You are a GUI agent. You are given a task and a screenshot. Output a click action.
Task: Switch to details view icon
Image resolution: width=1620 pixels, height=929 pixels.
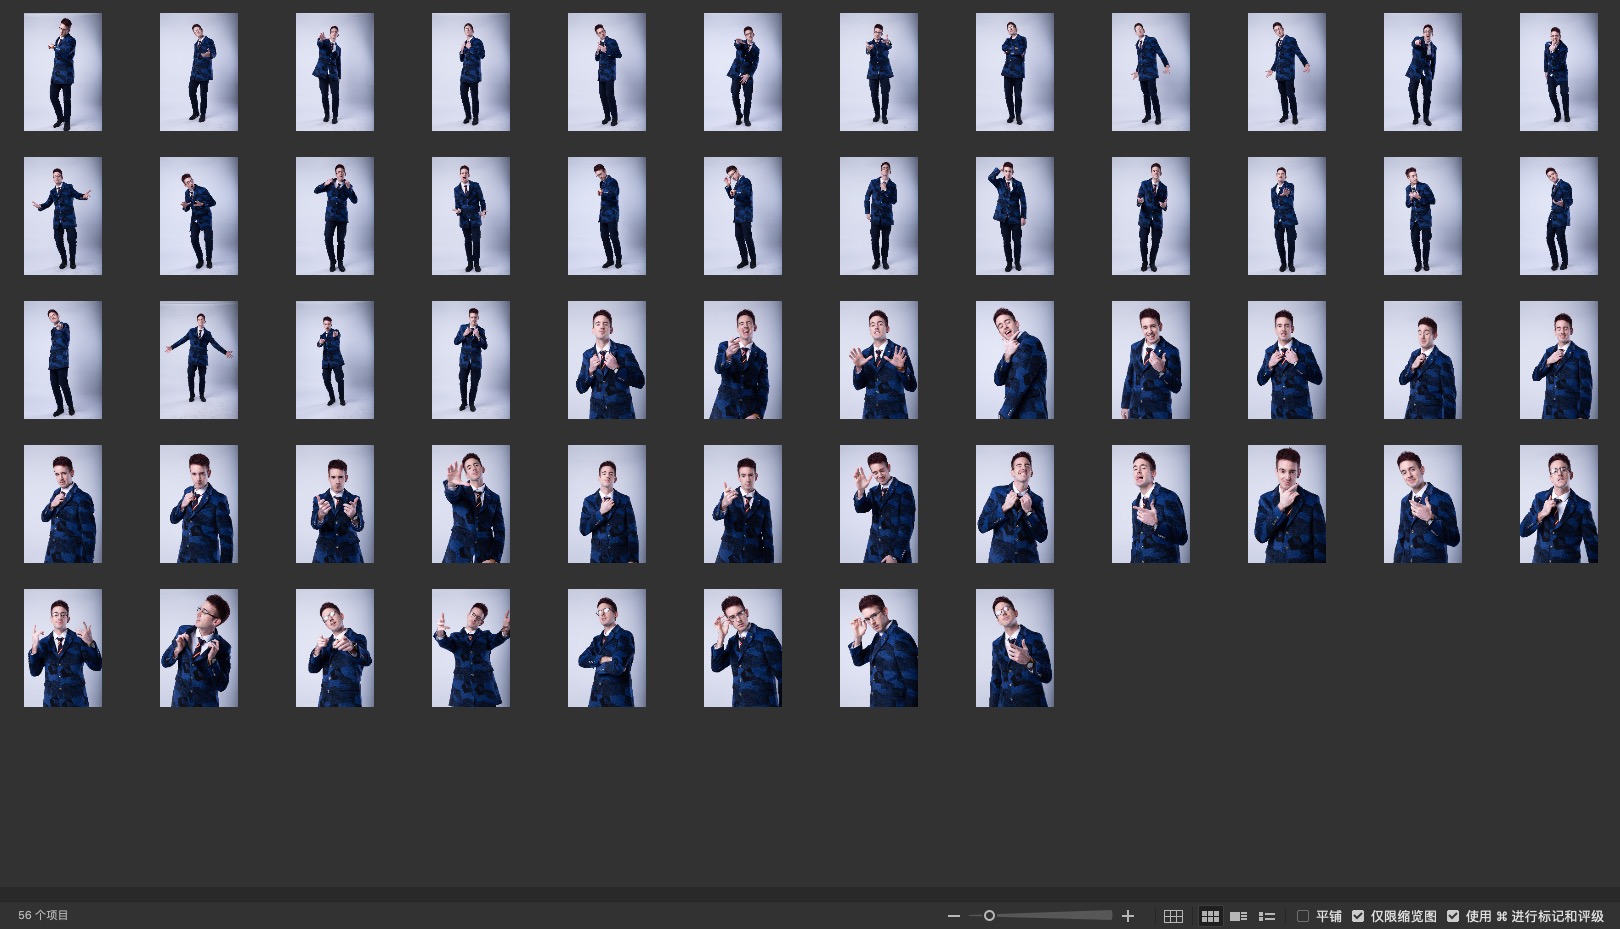[1238, 916]
